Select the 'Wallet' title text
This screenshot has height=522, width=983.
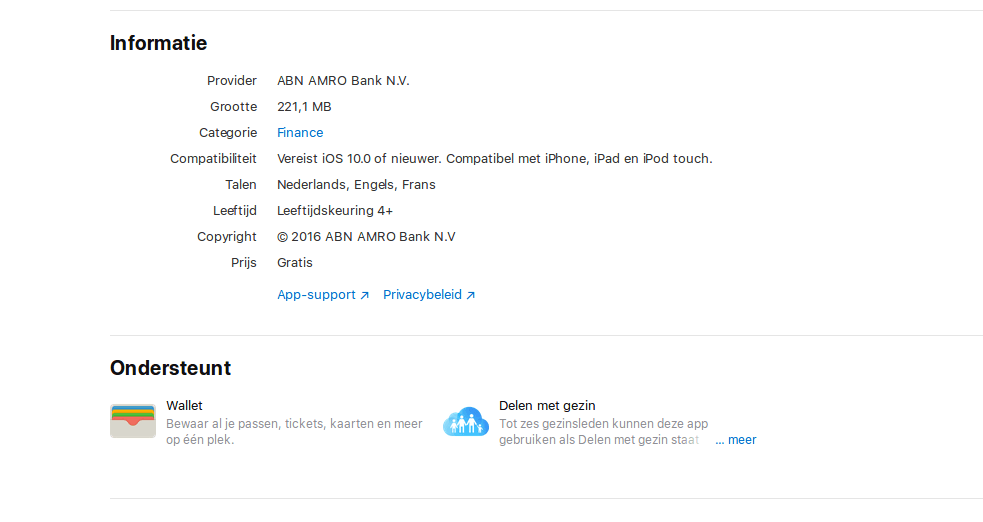coord(184,406)
